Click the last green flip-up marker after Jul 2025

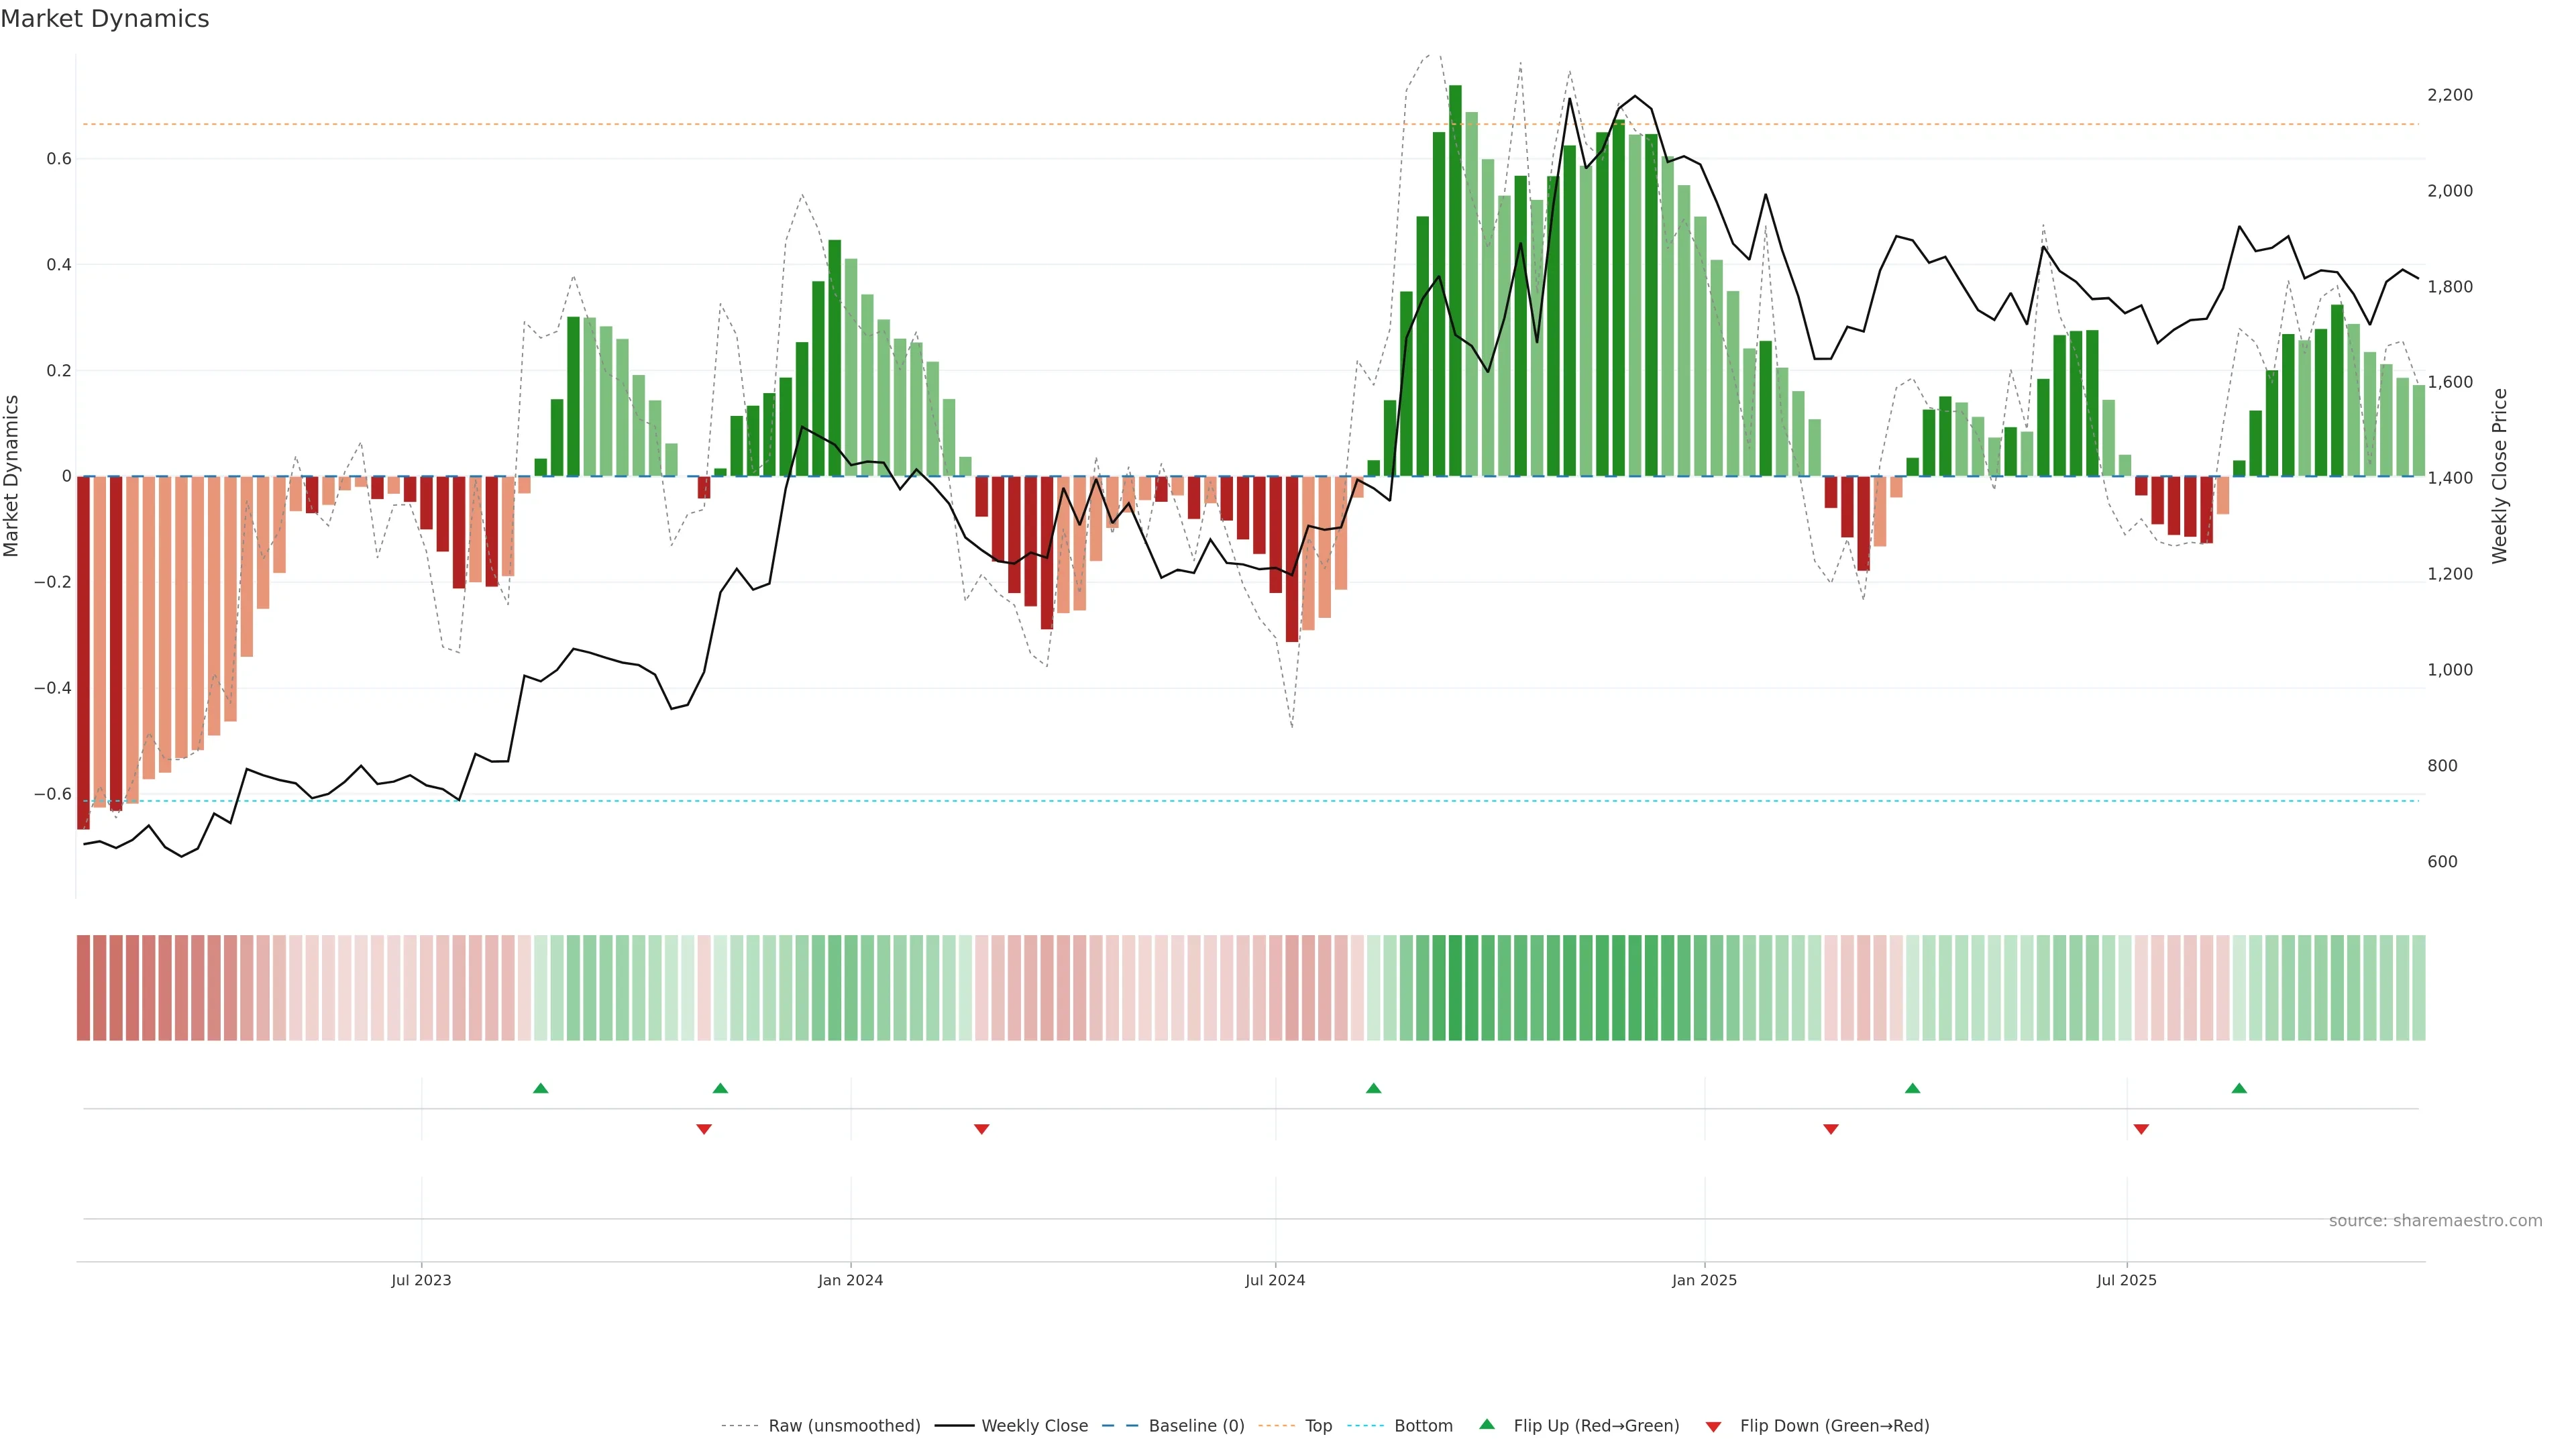pos(2239,1088)
